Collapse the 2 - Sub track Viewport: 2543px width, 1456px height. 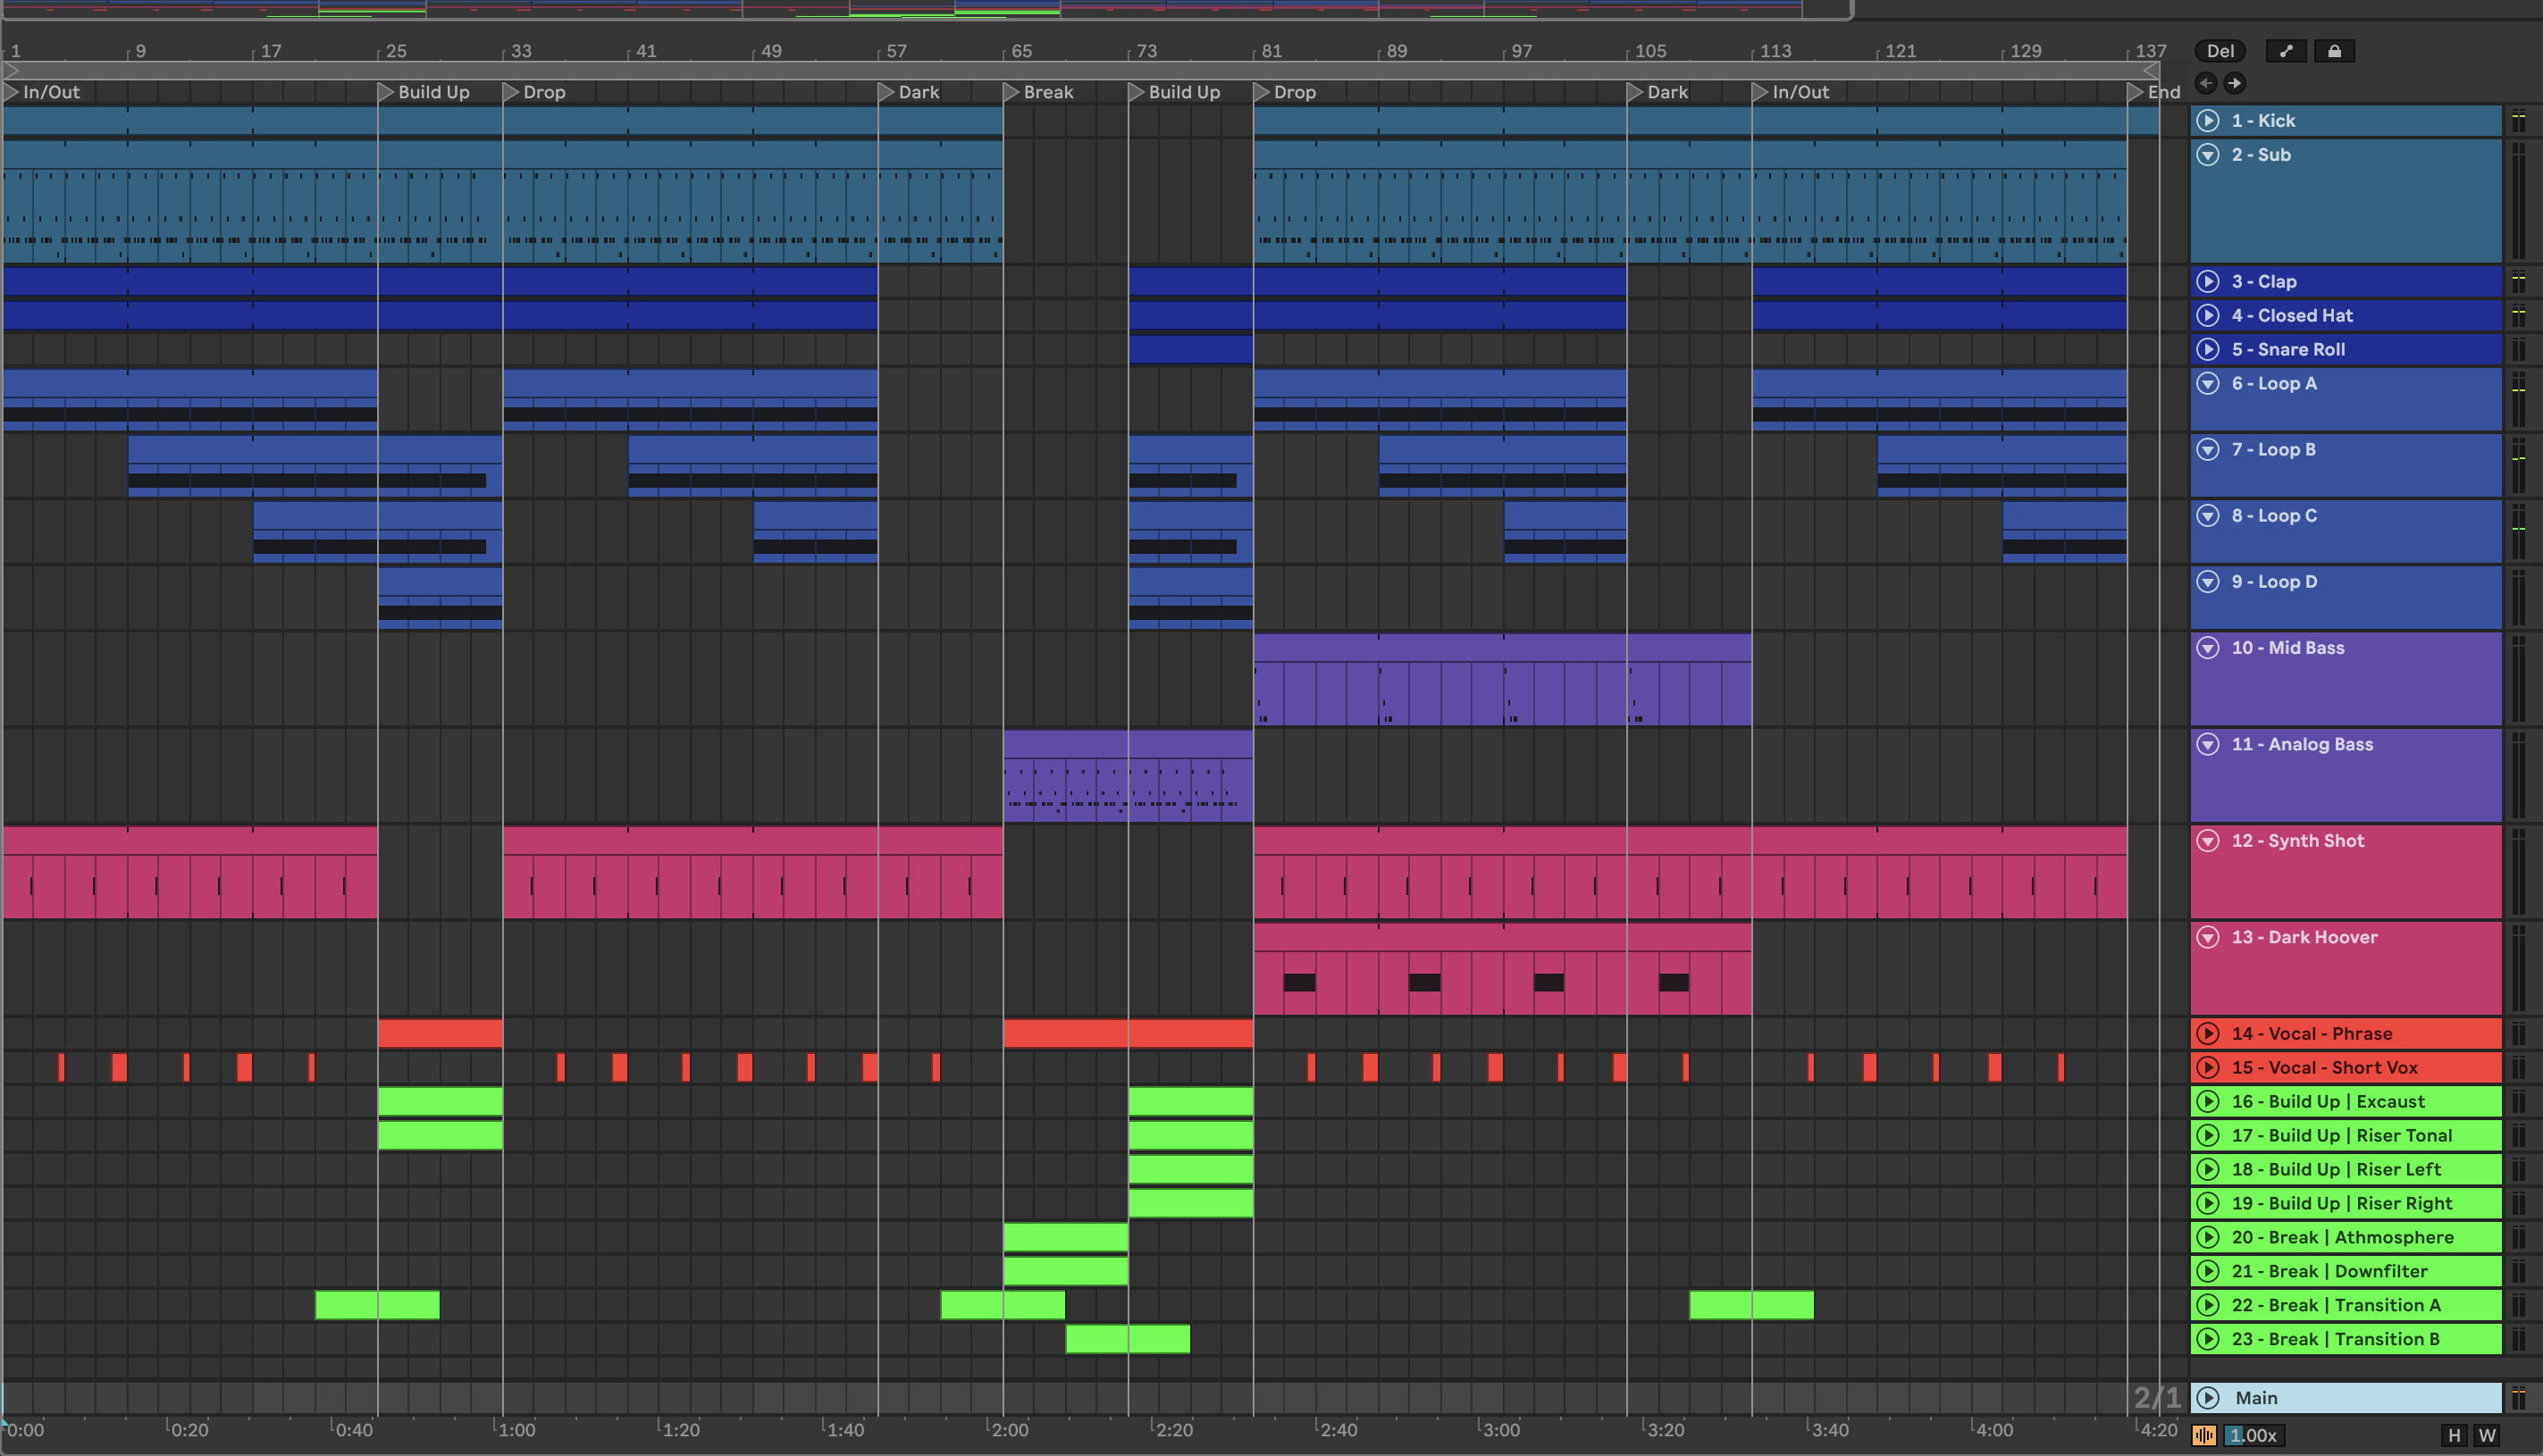coord(2208,155)
